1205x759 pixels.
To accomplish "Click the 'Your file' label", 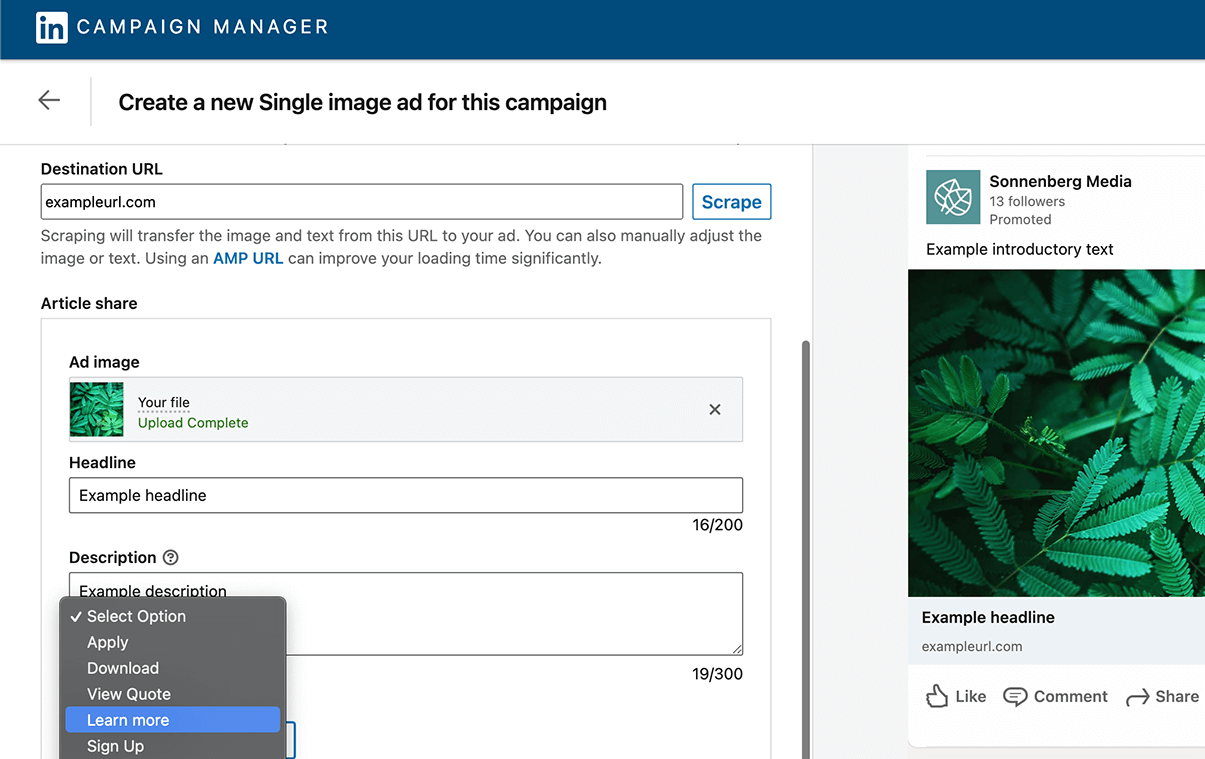I will [164, 402].
